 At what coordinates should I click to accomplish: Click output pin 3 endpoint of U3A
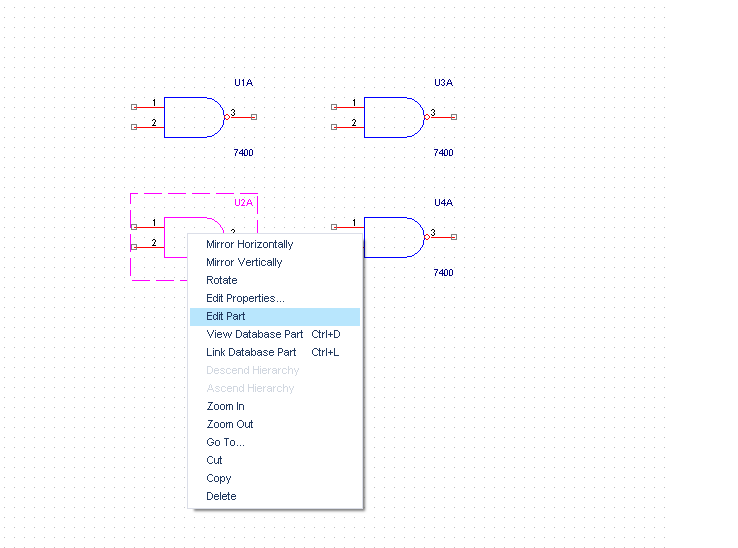454,117
